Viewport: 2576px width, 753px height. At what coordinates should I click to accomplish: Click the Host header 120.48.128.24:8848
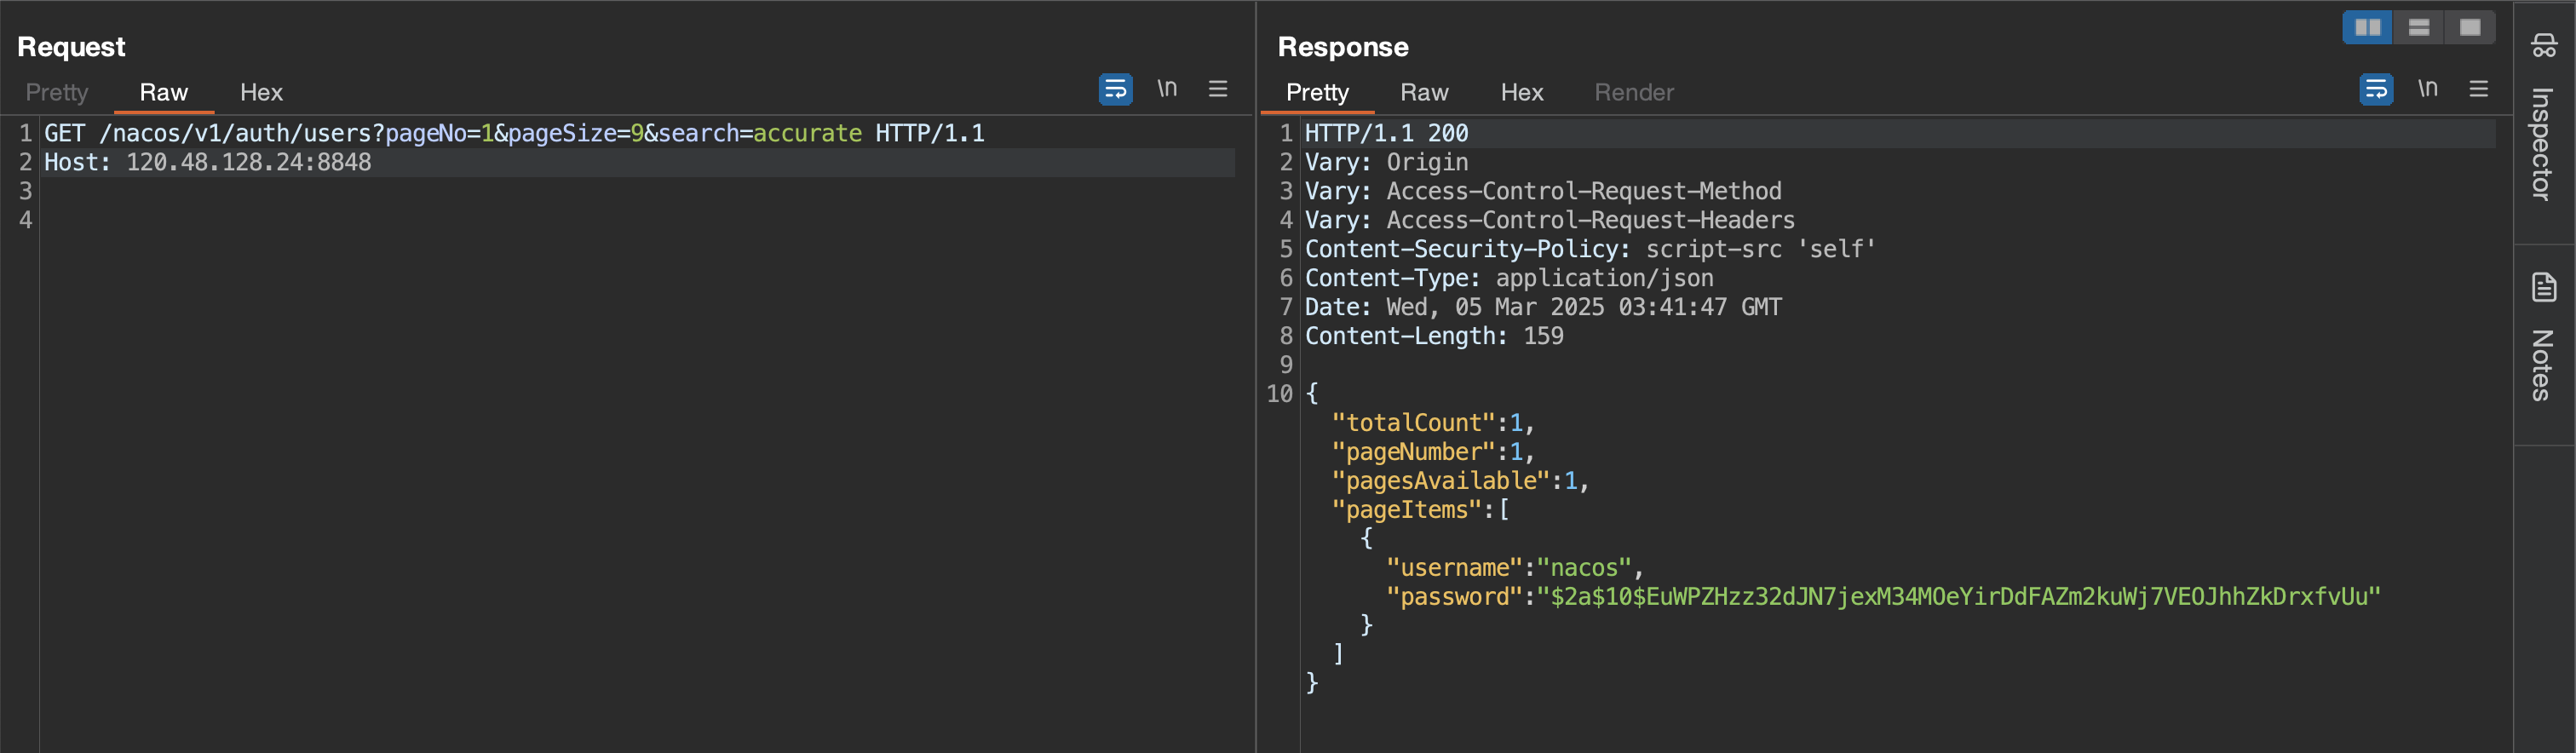(x=207, y=162)
